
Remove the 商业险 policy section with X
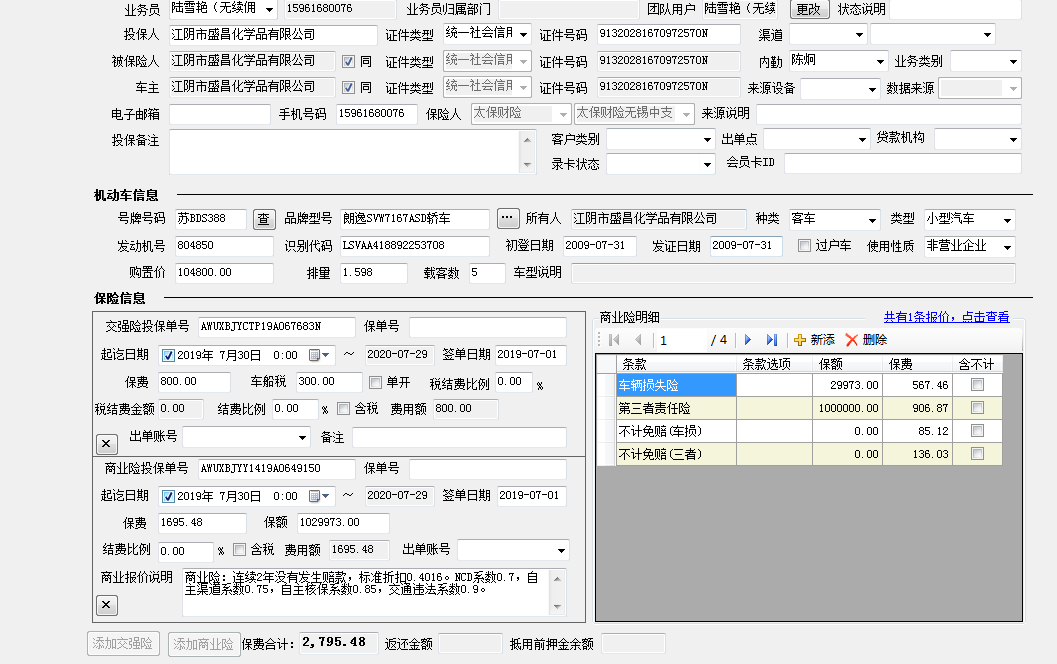107,605
